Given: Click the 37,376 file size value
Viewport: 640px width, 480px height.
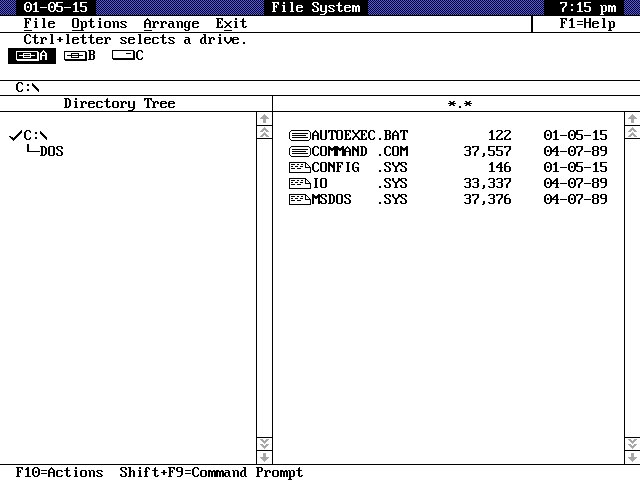Looking at the screenshot, I should point(487,199).
